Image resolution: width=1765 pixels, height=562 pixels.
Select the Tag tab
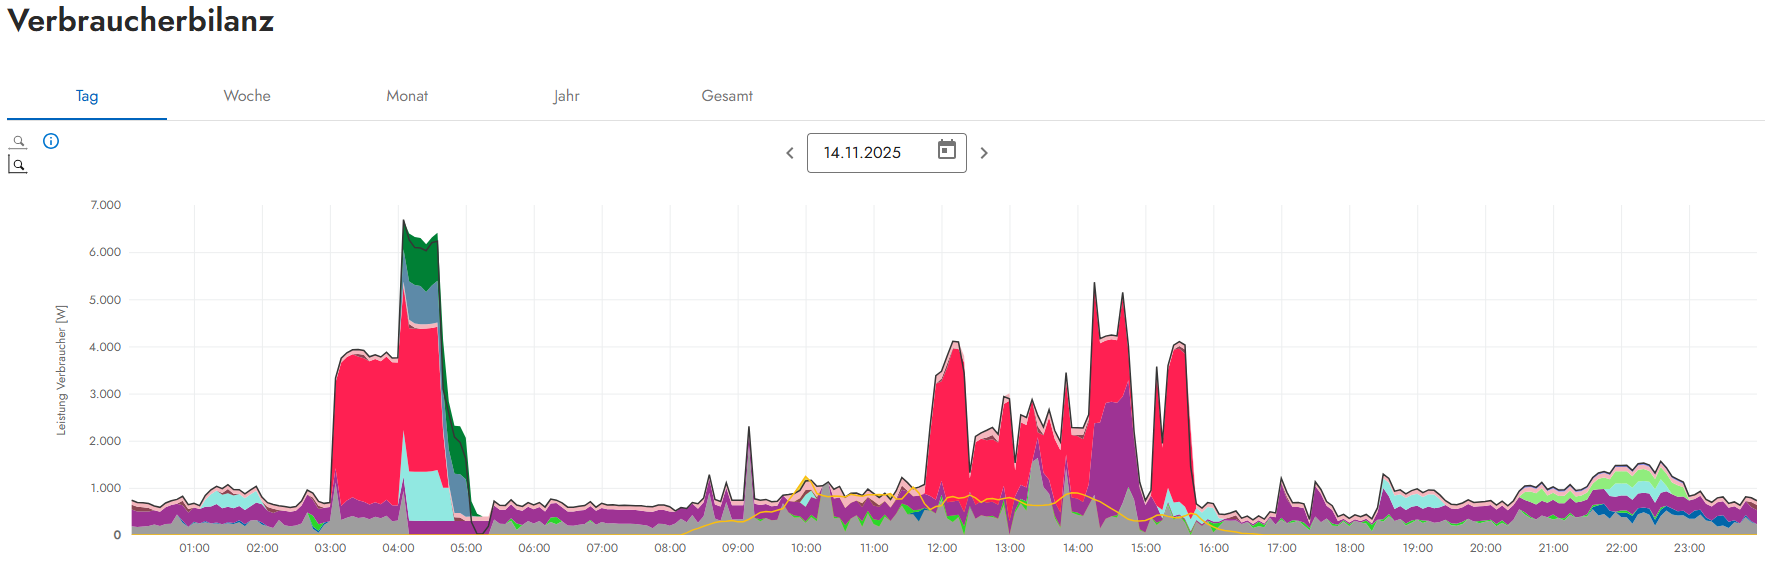pyautogui.click(x=87, y=96)
